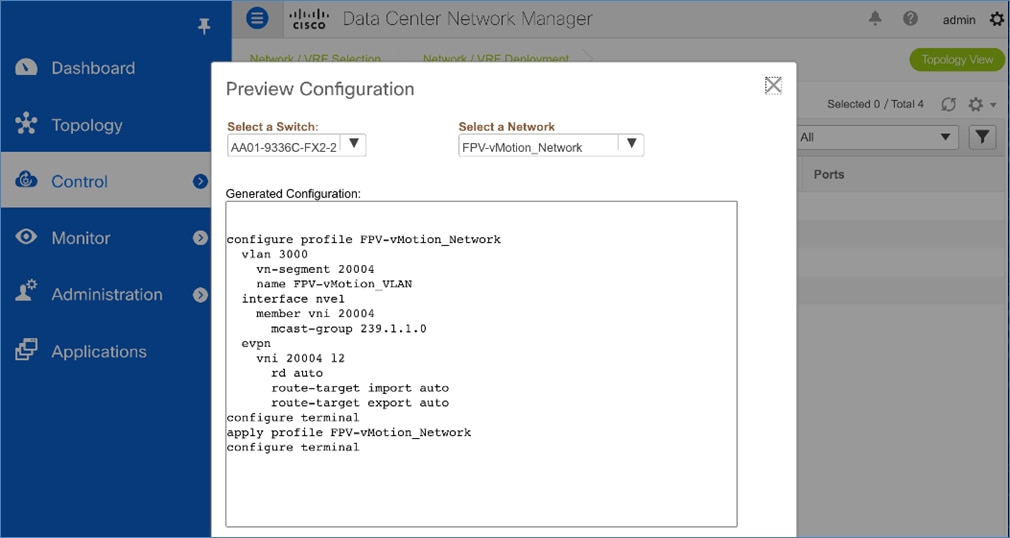The width and height of the screenshot is (1010, 538).
Task: Expand the Monitor submenu arrow
Action: [x=200, y=238]
